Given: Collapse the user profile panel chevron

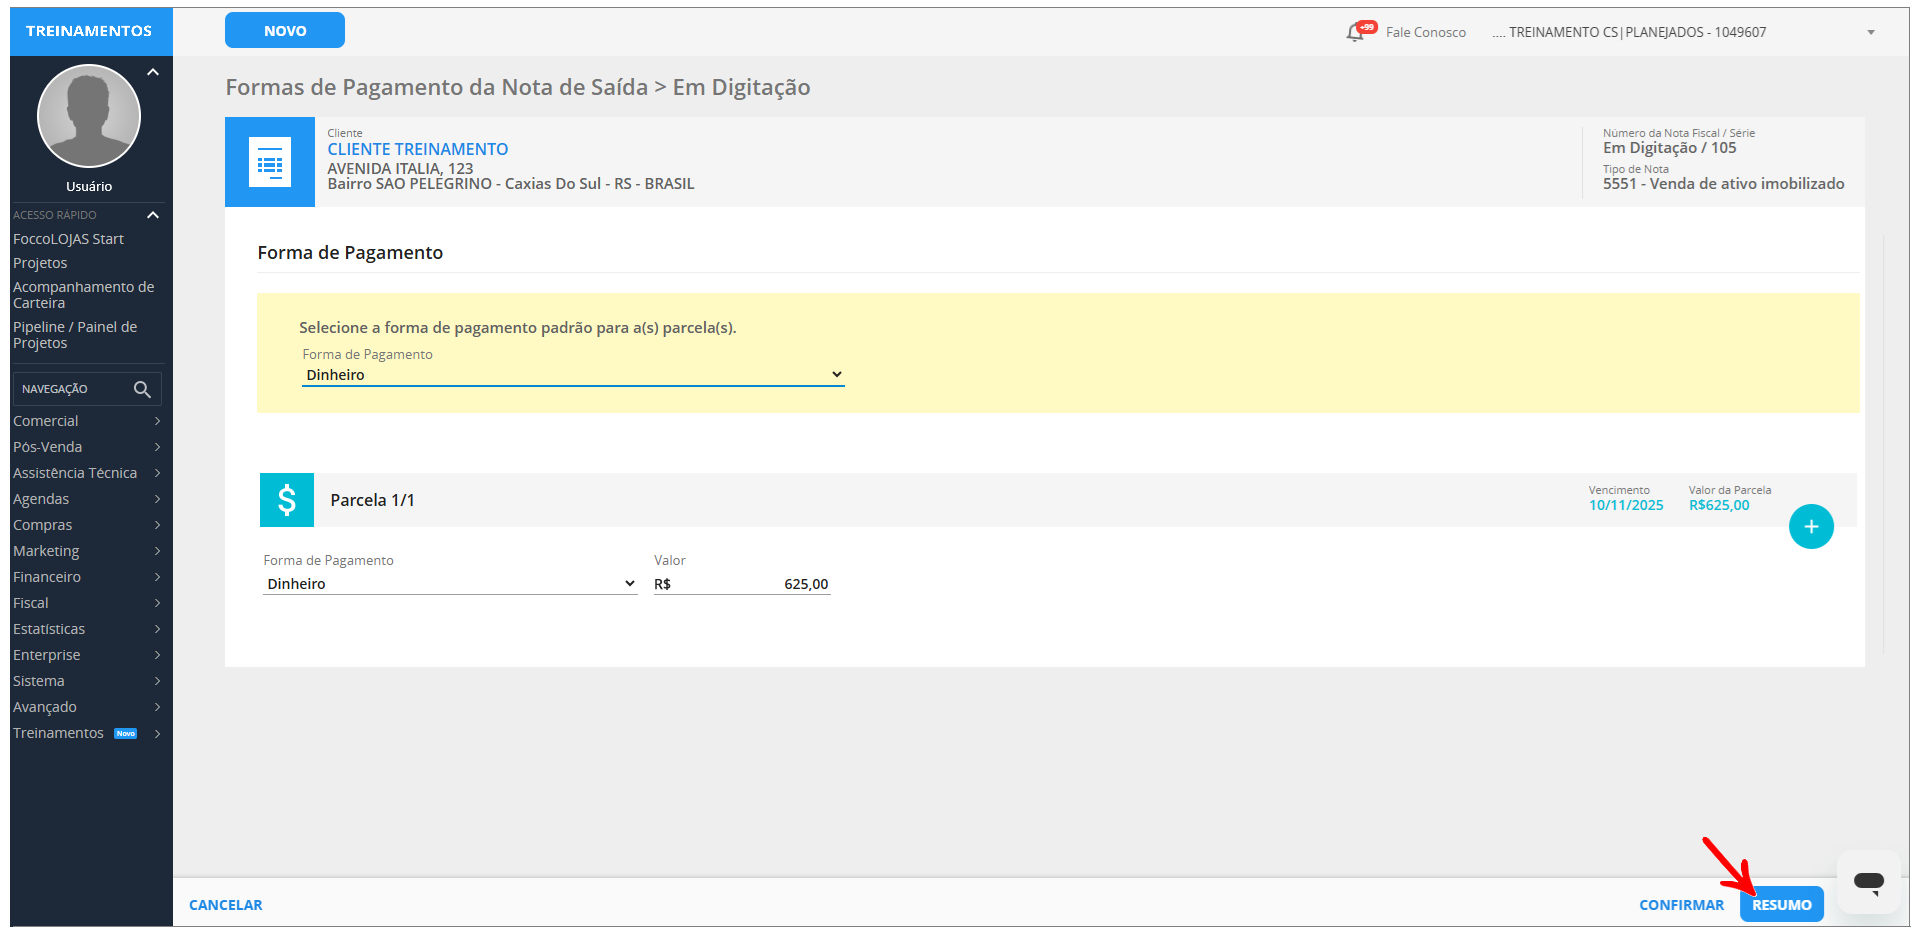Looking at the screenshot, I should tap(153, 72).
